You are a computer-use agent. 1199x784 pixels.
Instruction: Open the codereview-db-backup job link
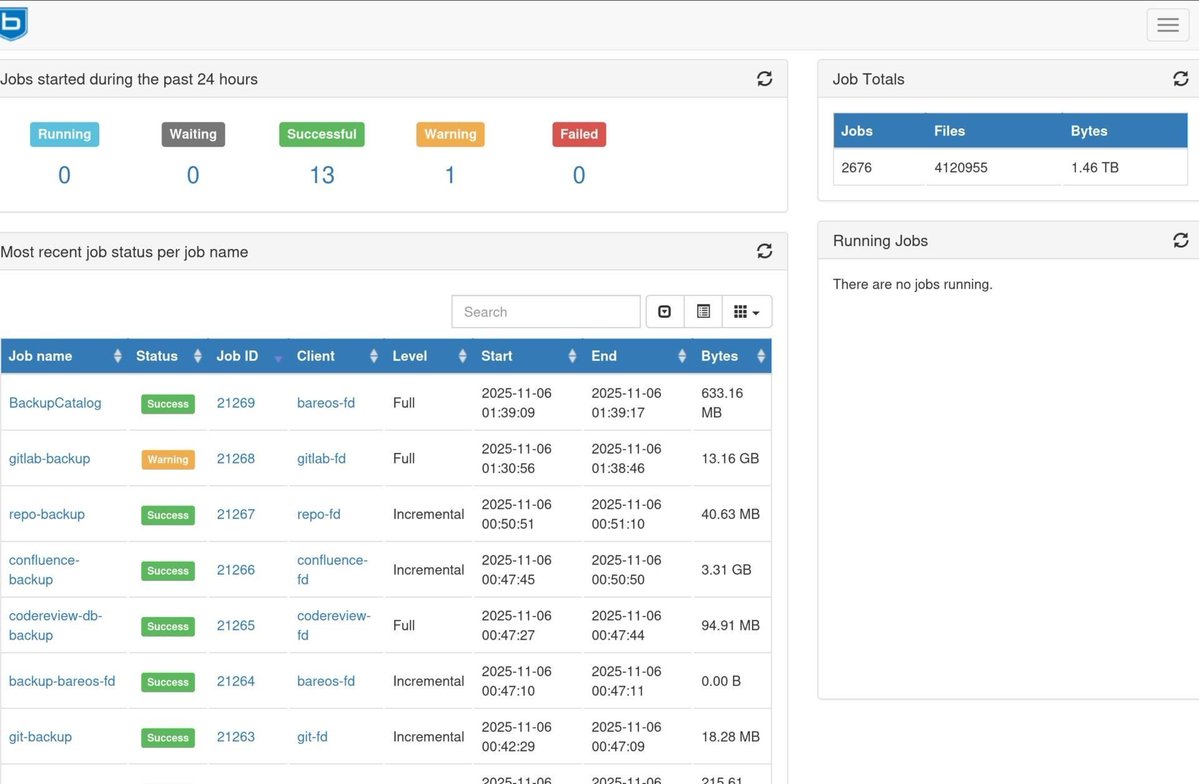55,625
